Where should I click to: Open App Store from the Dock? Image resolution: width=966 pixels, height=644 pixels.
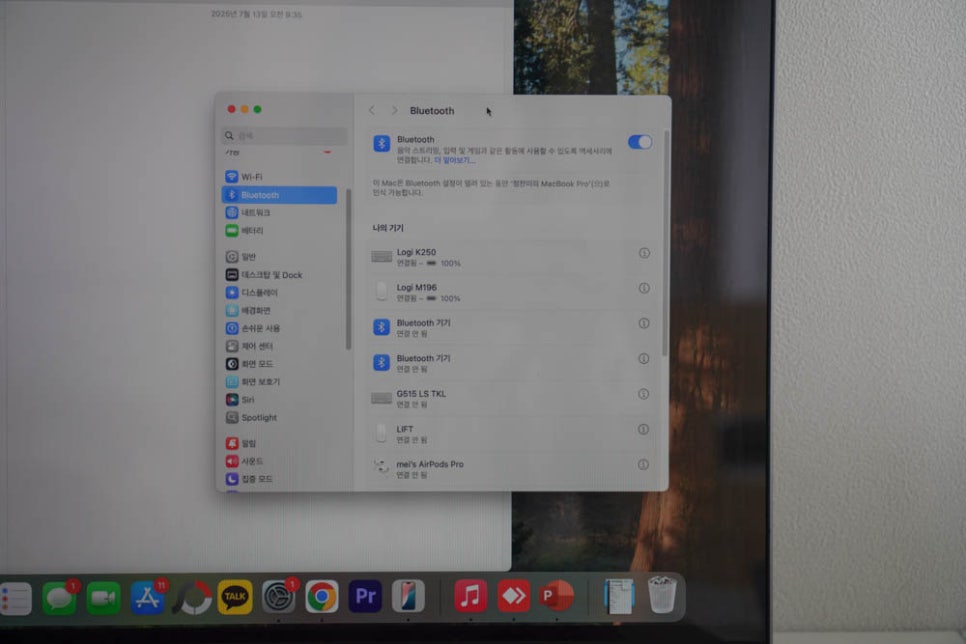147,598
